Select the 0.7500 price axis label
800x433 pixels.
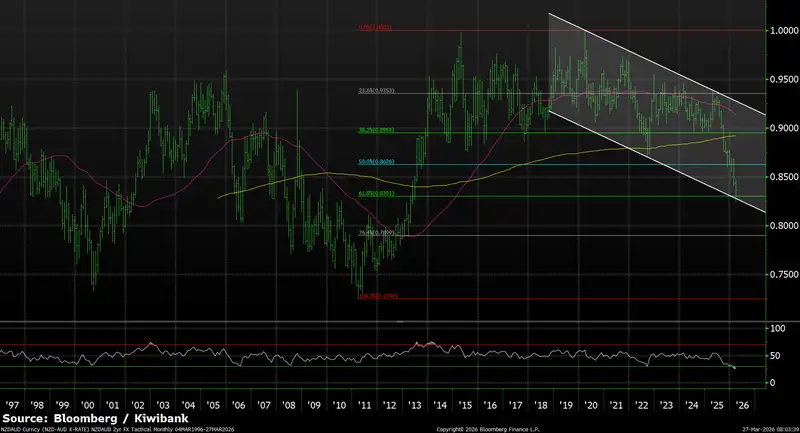tap(782, 274)
